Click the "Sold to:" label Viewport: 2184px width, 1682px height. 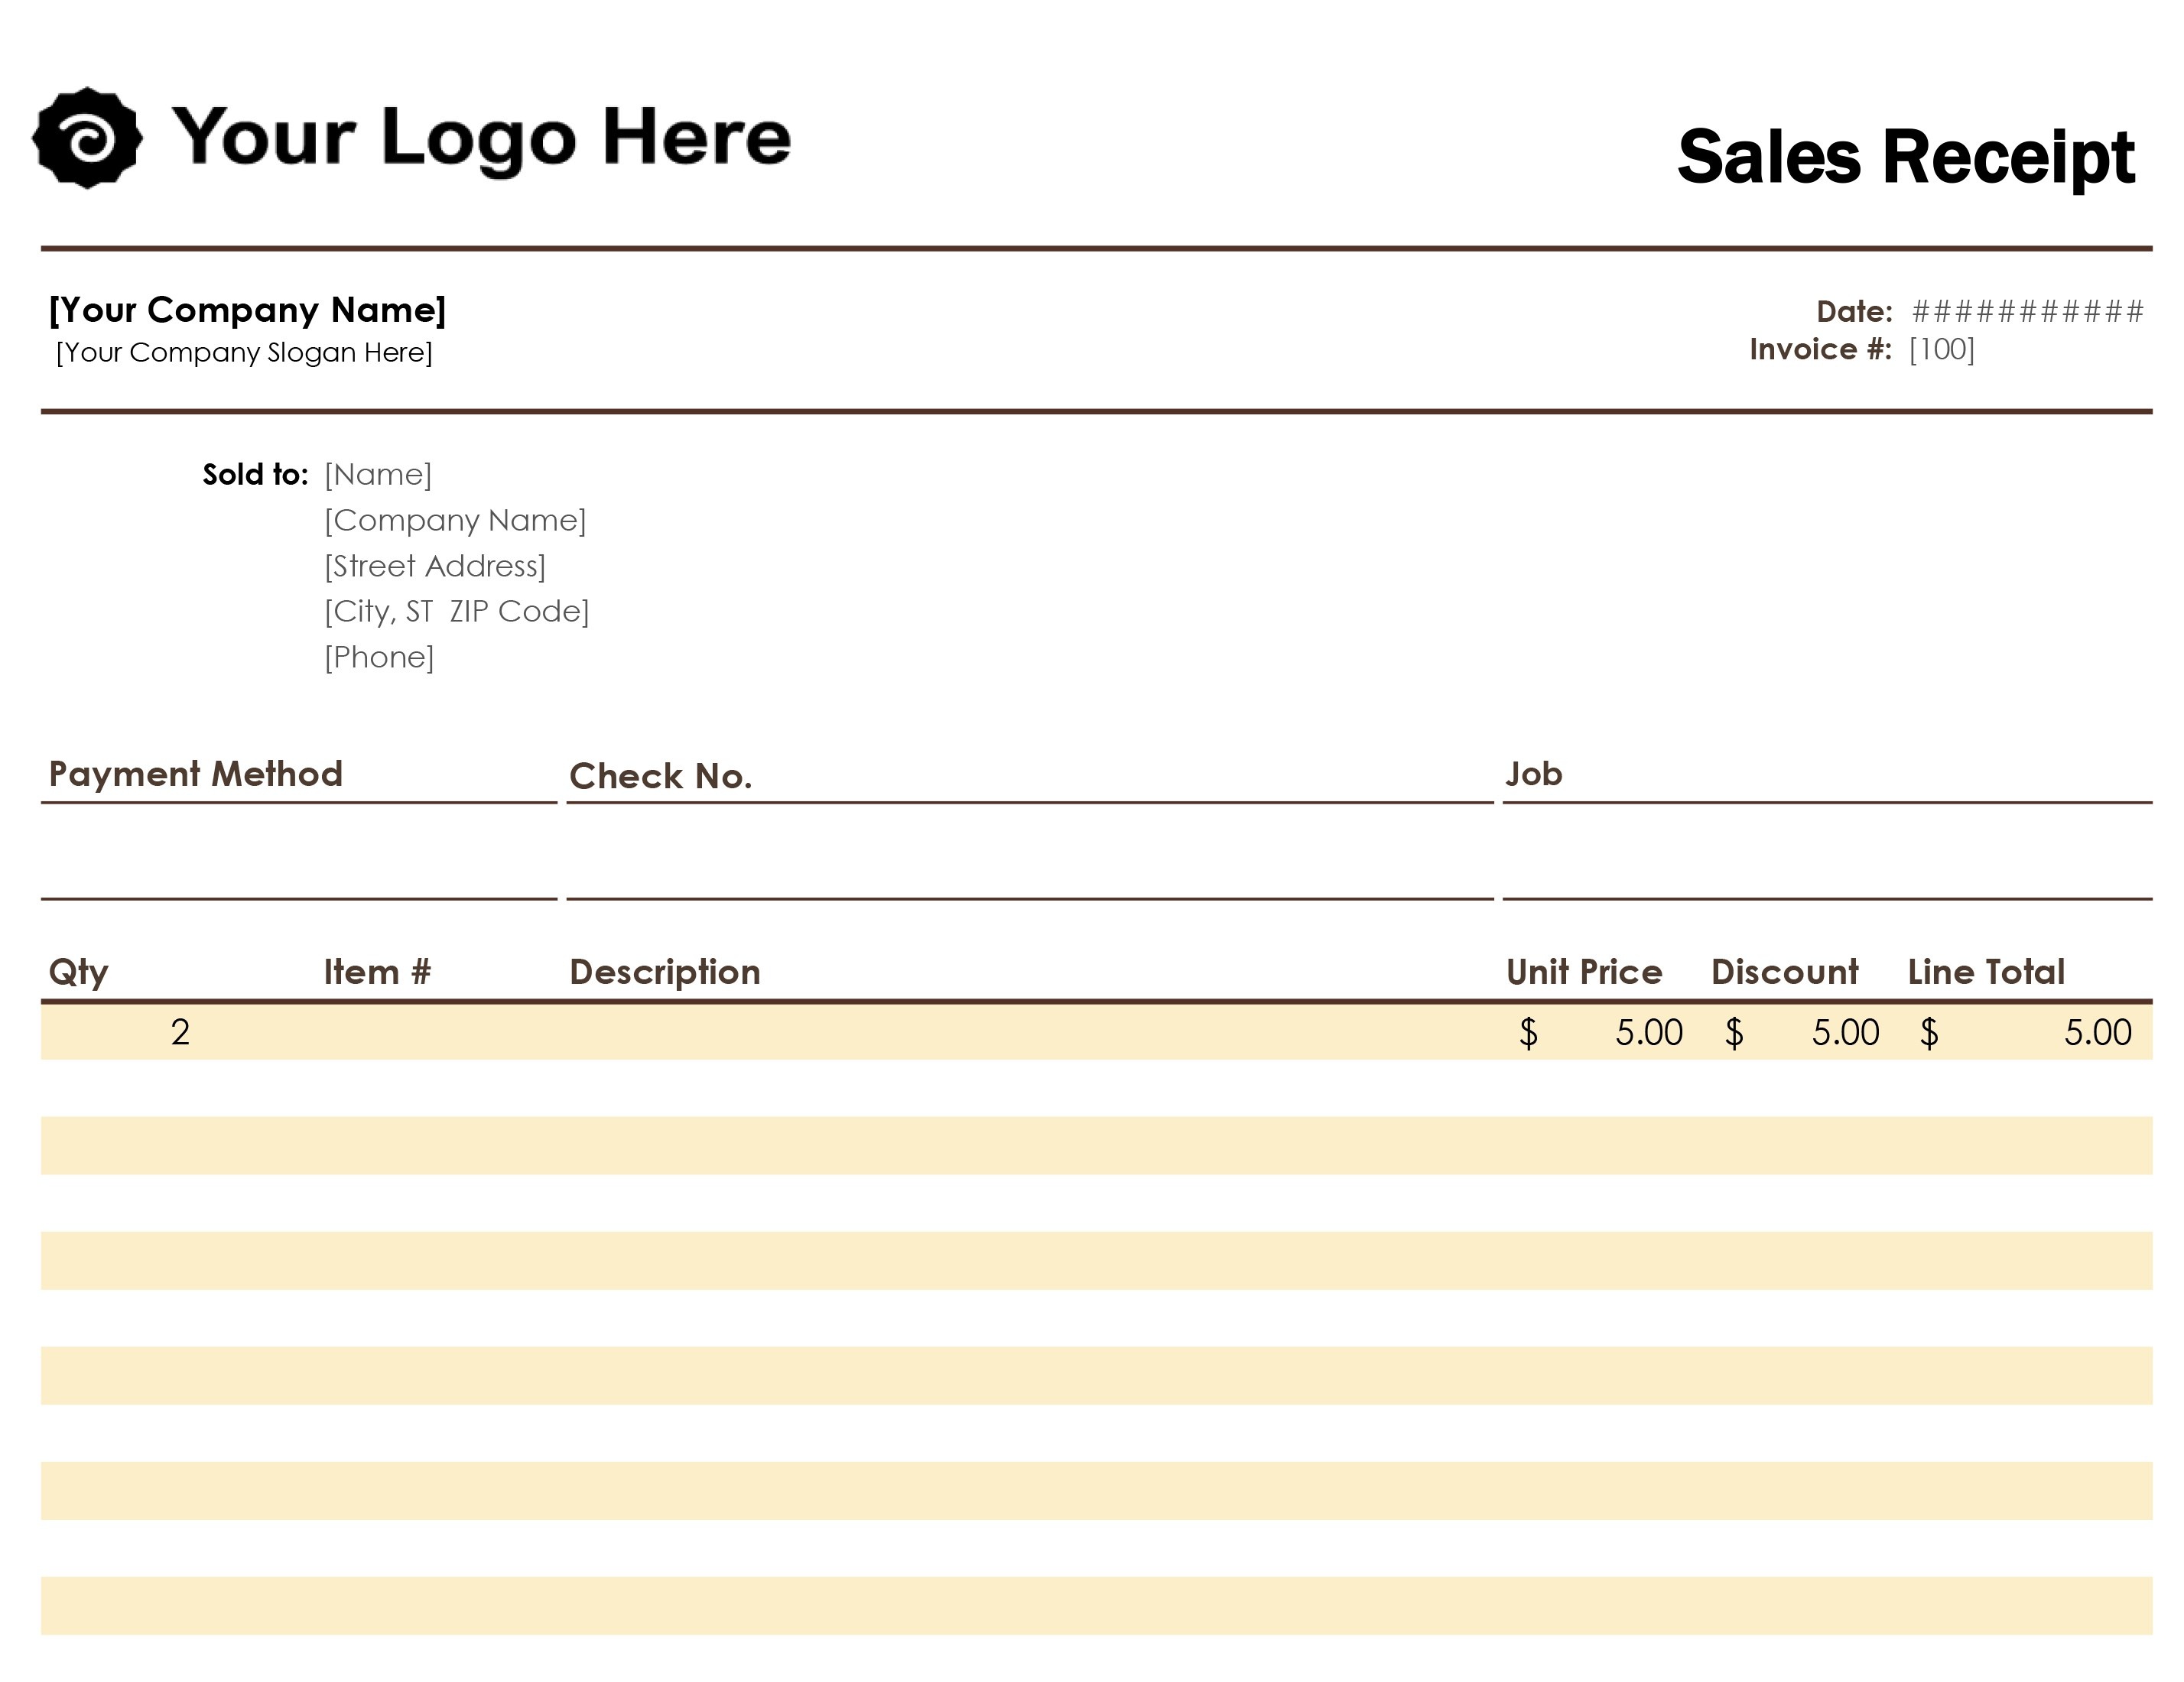[x=255, y=474]
